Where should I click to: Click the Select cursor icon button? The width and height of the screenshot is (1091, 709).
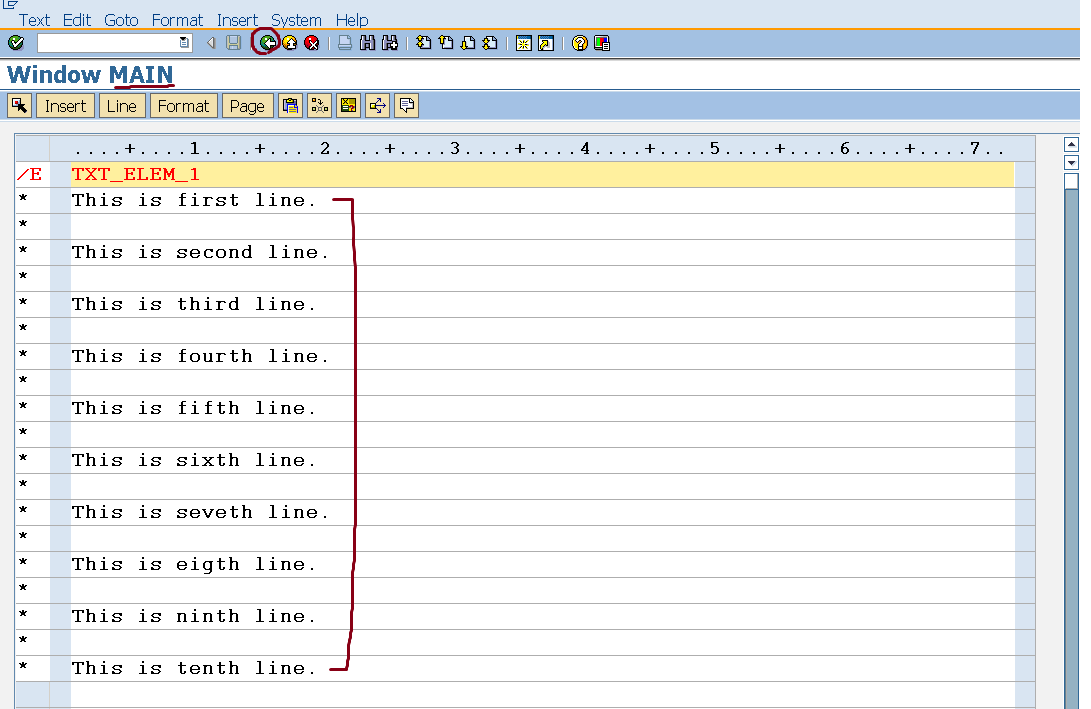[x=19, y=106]
